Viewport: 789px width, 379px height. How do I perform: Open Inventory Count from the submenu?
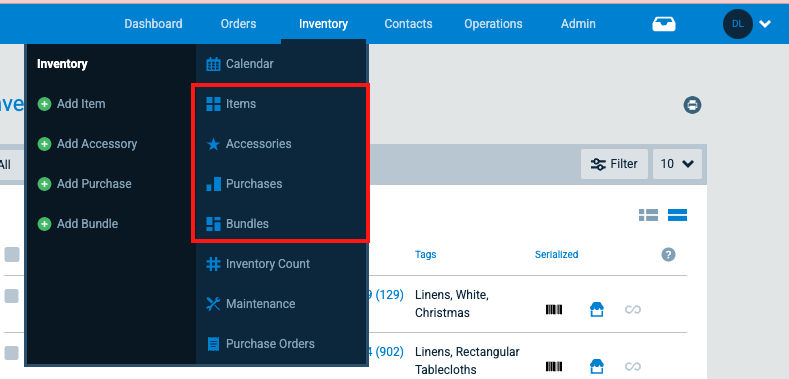[268, 264]
